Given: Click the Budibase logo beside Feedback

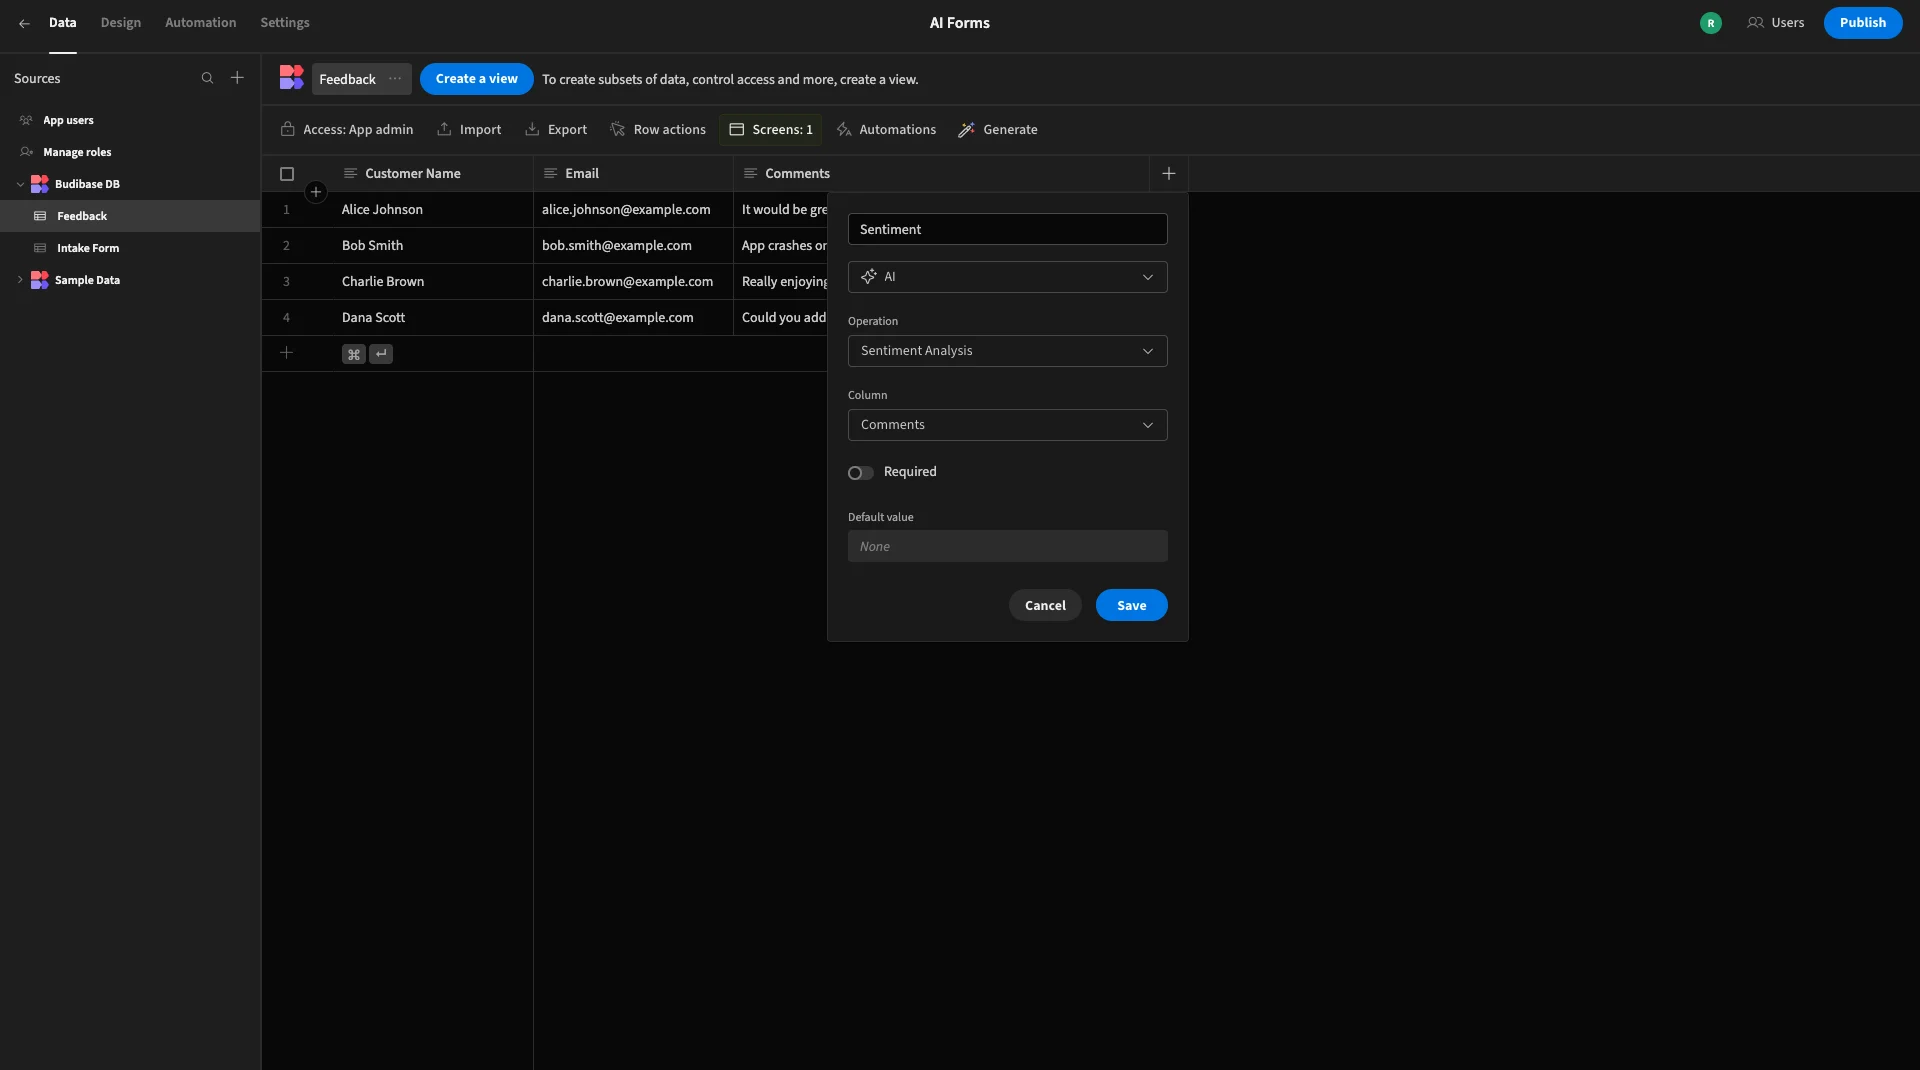Looking at the screenshot, I should 291,78.
